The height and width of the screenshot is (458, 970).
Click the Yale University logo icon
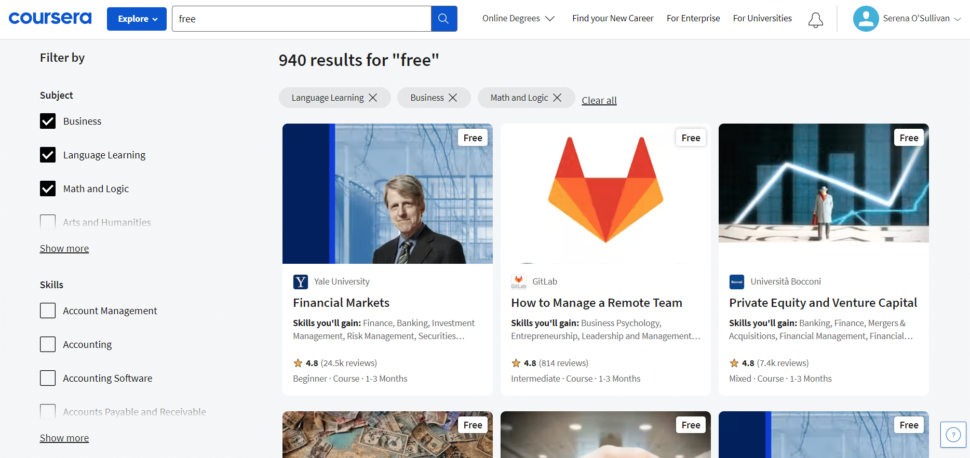(x=301, y=282)
